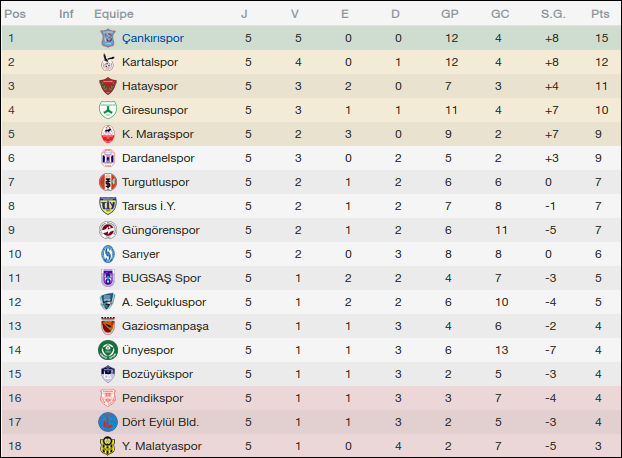Image resolution: width=622 pixels, height=458 pixels.
Task: Sort by S.G. goal difference header
Action: click(552, 14)
